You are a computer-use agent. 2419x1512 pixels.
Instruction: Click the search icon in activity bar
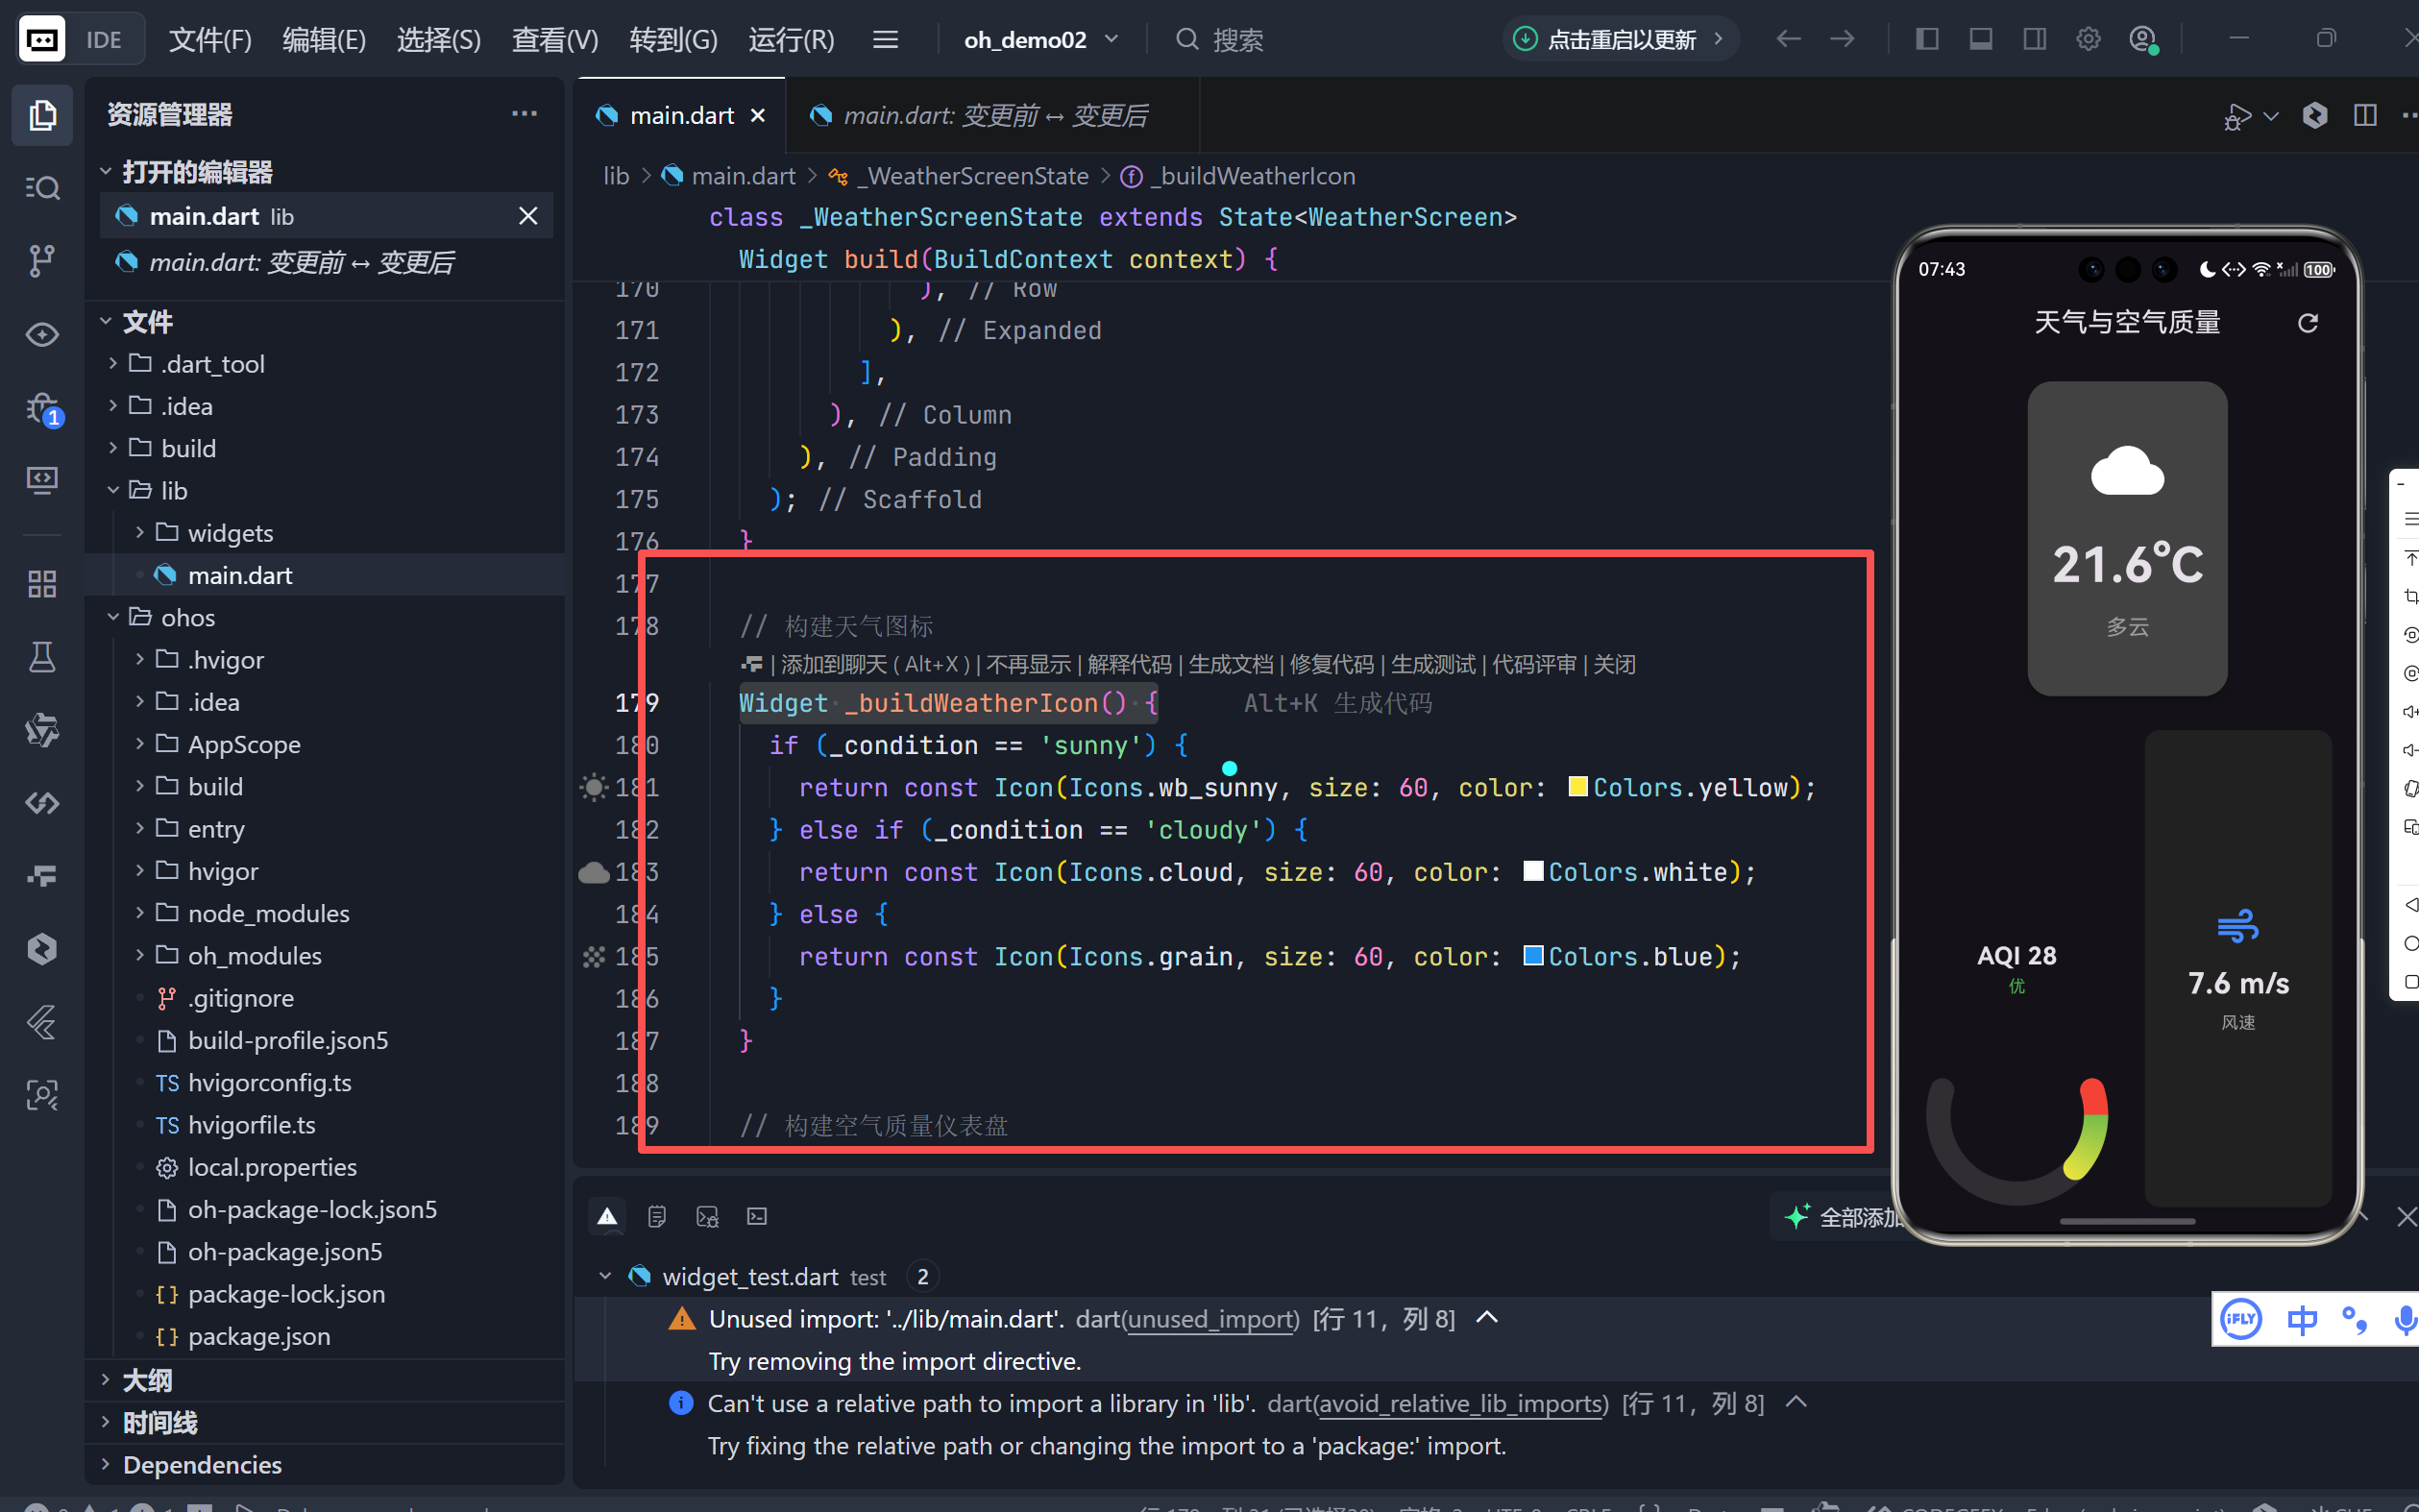tap(41, 188)
